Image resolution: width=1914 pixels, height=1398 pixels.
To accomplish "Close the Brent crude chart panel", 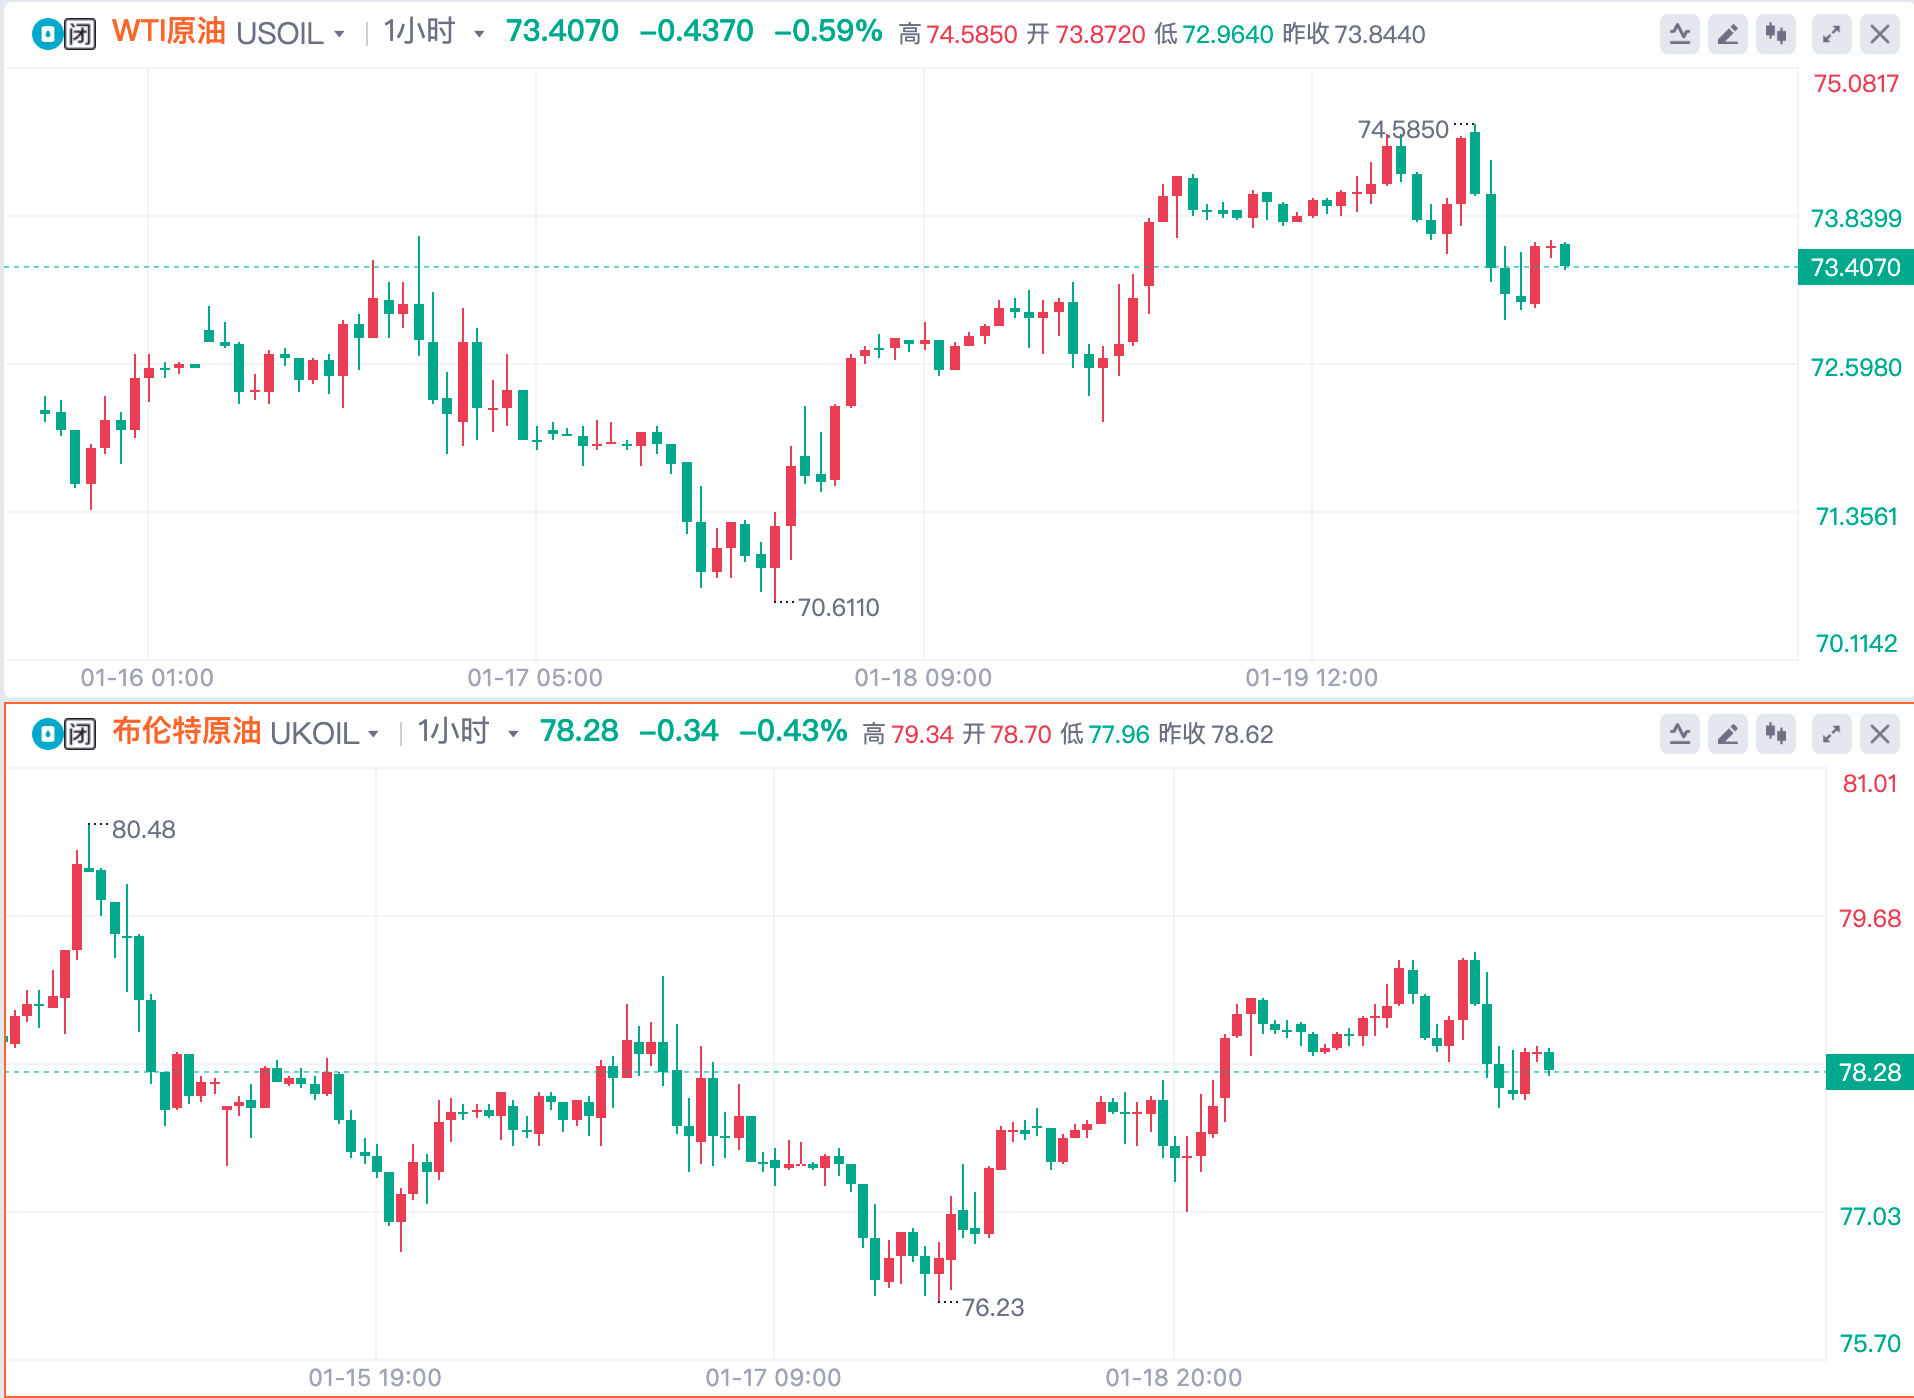I will (x=1880, y=735).
